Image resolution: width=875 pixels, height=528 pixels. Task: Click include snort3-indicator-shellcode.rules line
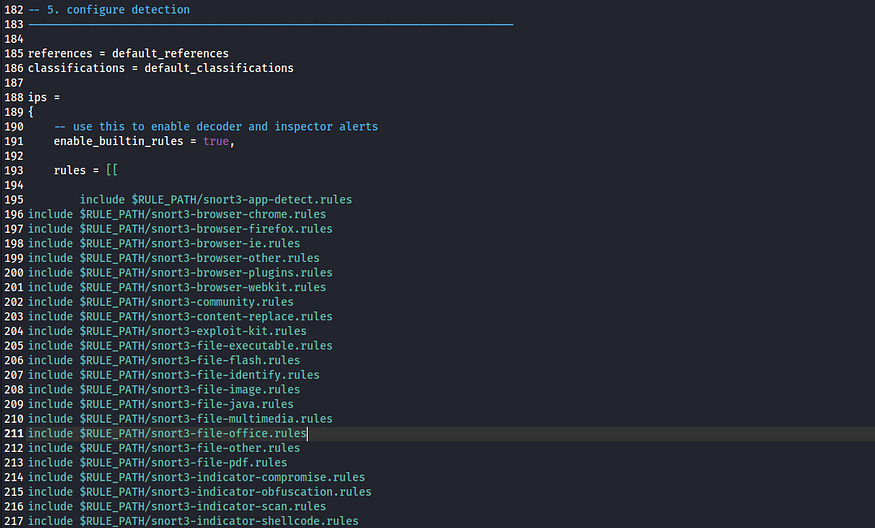pyautogui.click(x=193, y=521)
